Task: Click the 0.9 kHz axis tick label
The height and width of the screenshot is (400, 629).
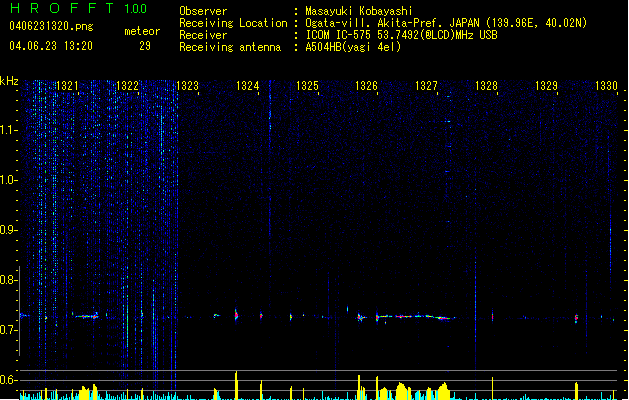Action: coord(8,230)
